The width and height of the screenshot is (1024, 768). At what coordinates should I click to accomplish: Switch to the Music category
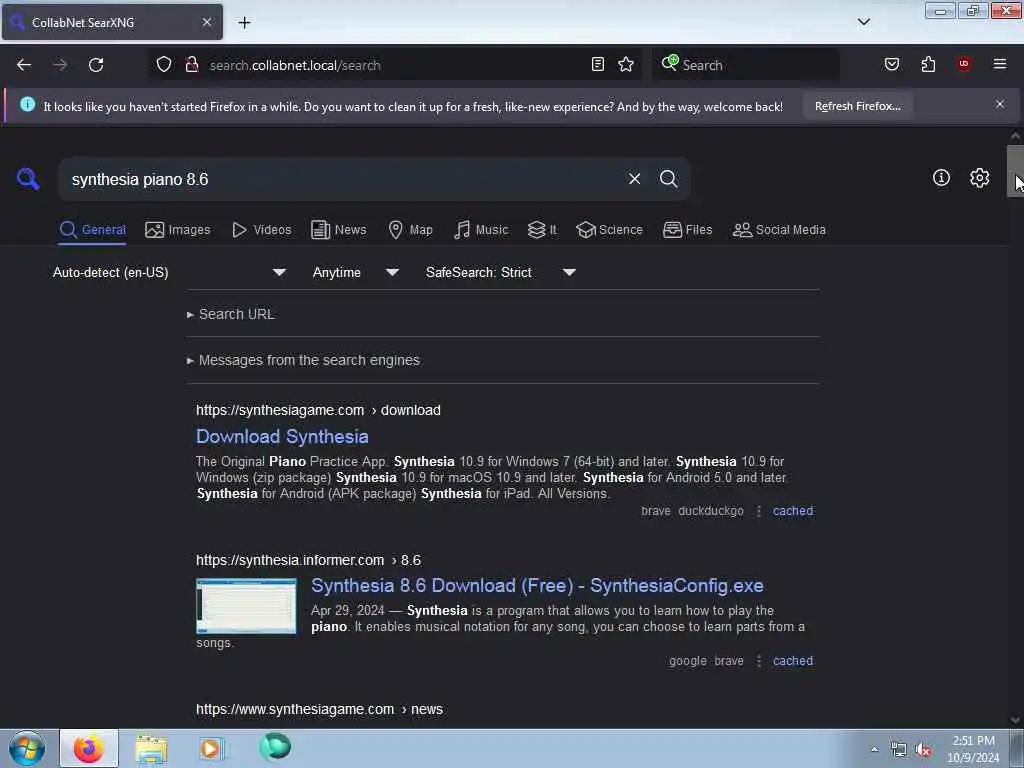[481, 230]
